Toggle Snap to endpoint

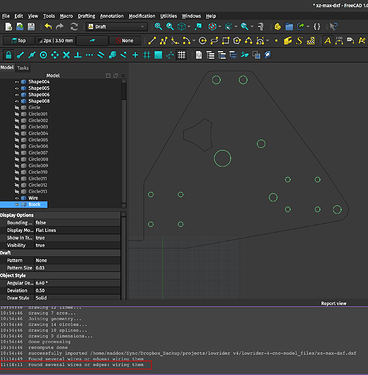[20, 55]
